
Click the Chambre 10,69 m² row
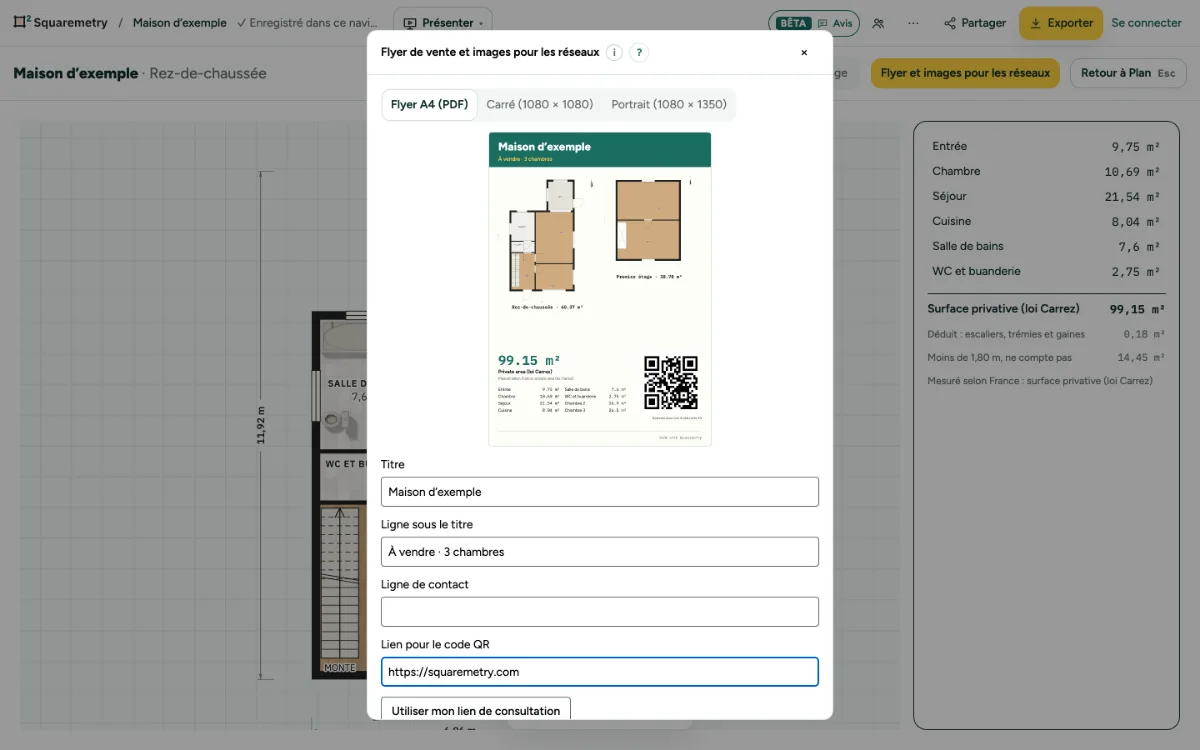(x=1046, y=171)
